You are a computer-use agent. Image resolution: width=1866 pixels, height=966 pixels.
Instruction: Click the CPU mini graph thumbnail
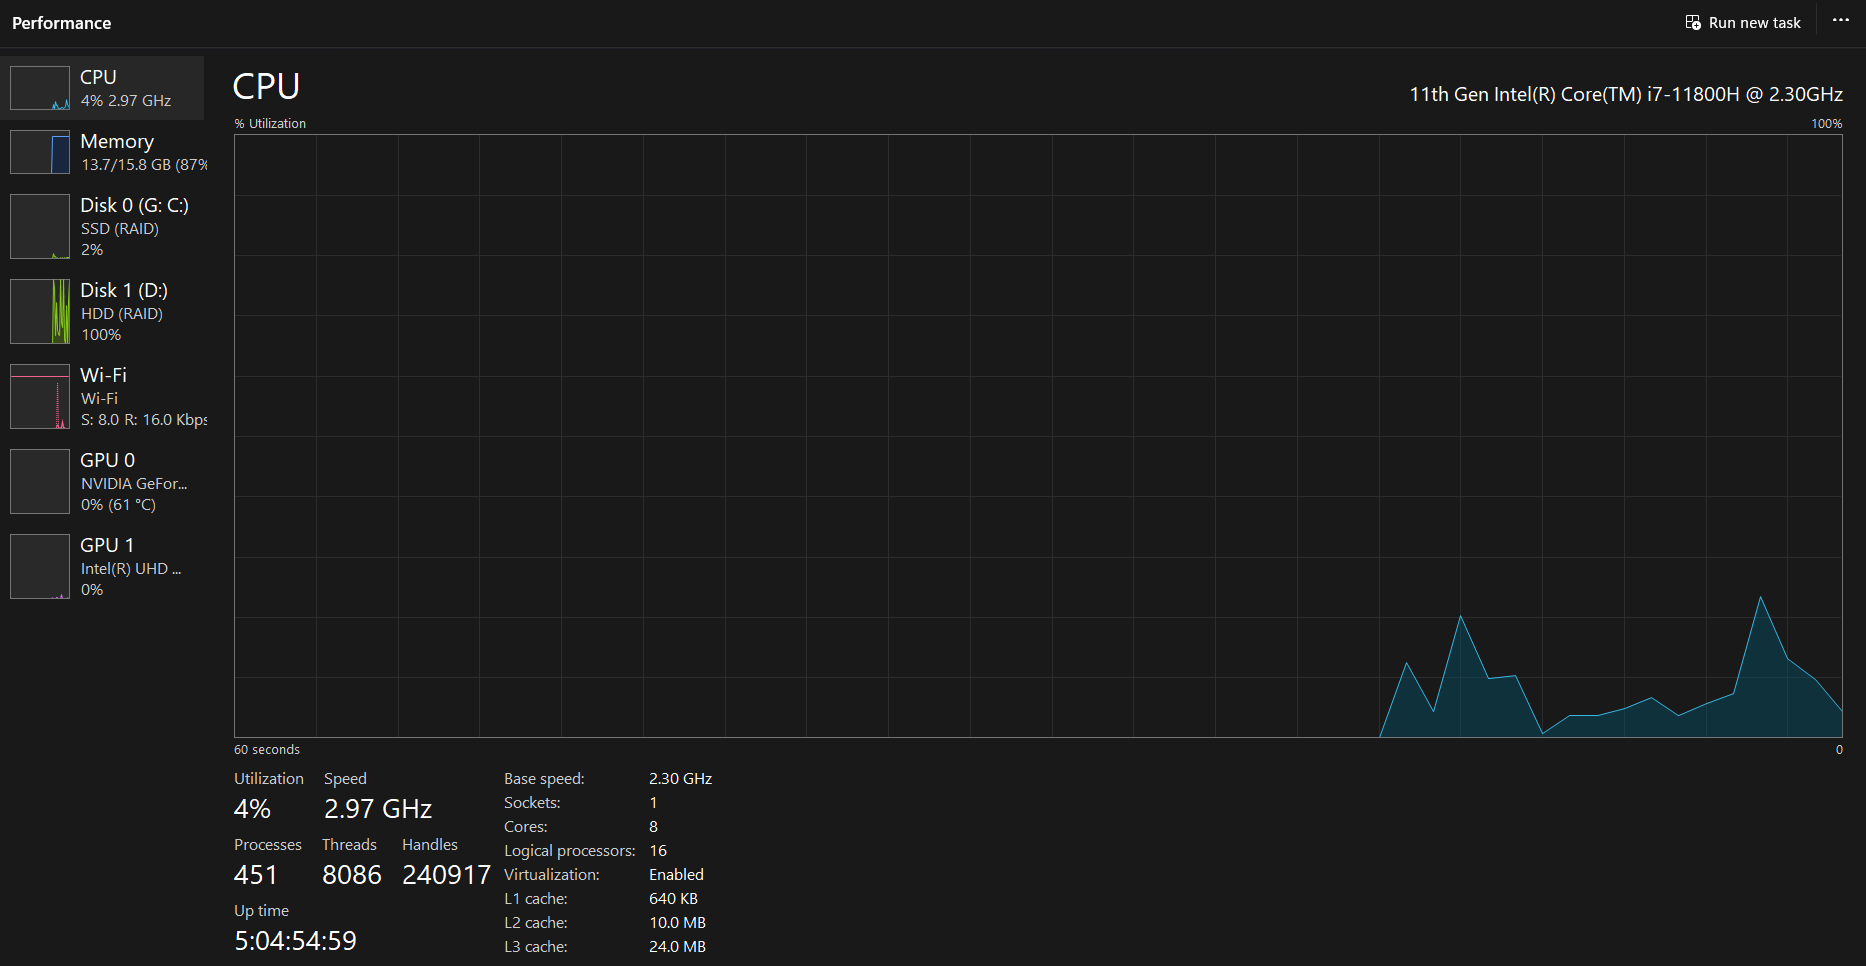pyautogui.click(x=40, y=88)
